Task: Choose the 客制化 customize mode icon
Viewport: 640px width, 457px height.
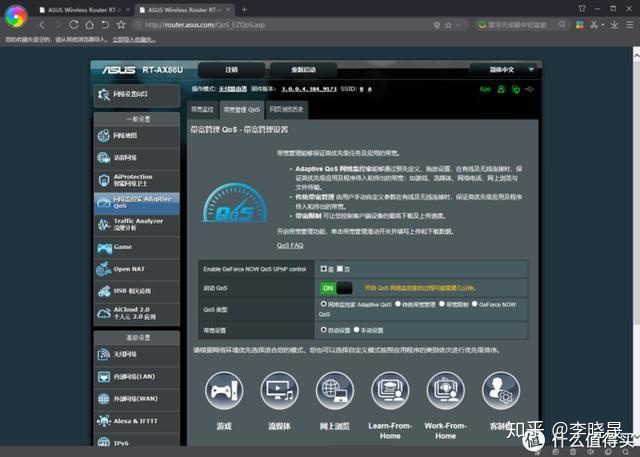Action: [501, 391]
